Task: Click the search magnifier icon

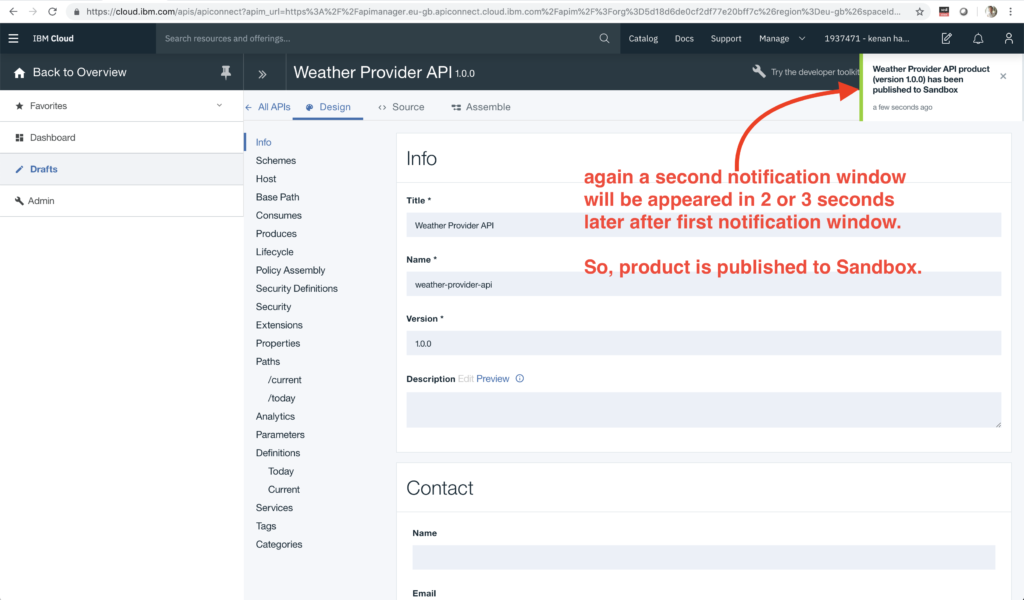Action: (x=604, y=39)
